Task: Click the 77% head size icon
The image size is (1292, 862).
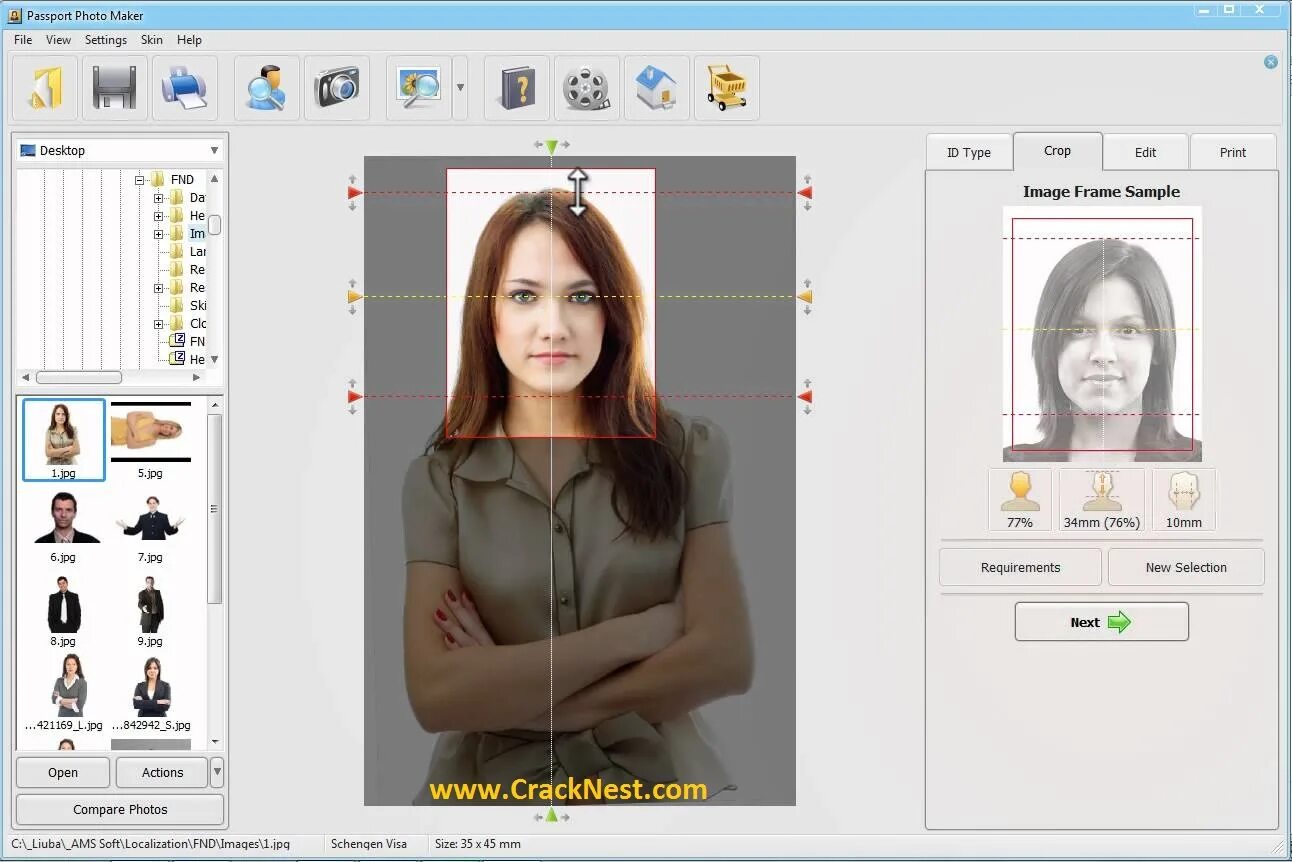Action: 1020,499
